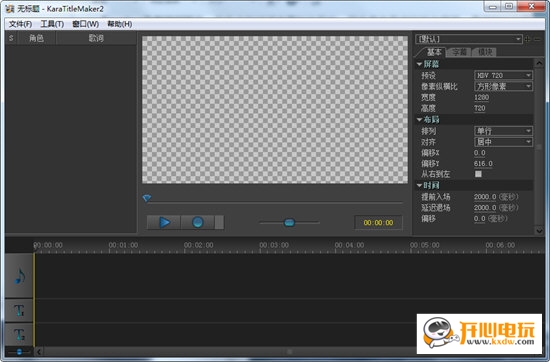The height and width of the screenshot is (362, 550).
Task: Click the narrow button right of Record
Action: 219,222
